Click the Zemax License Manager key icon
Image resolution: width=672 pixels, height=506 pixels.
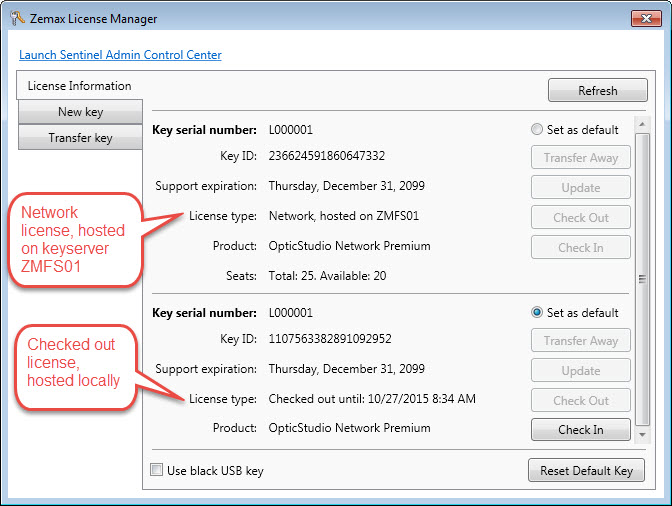pyautogui.click(x=17, y=18)
